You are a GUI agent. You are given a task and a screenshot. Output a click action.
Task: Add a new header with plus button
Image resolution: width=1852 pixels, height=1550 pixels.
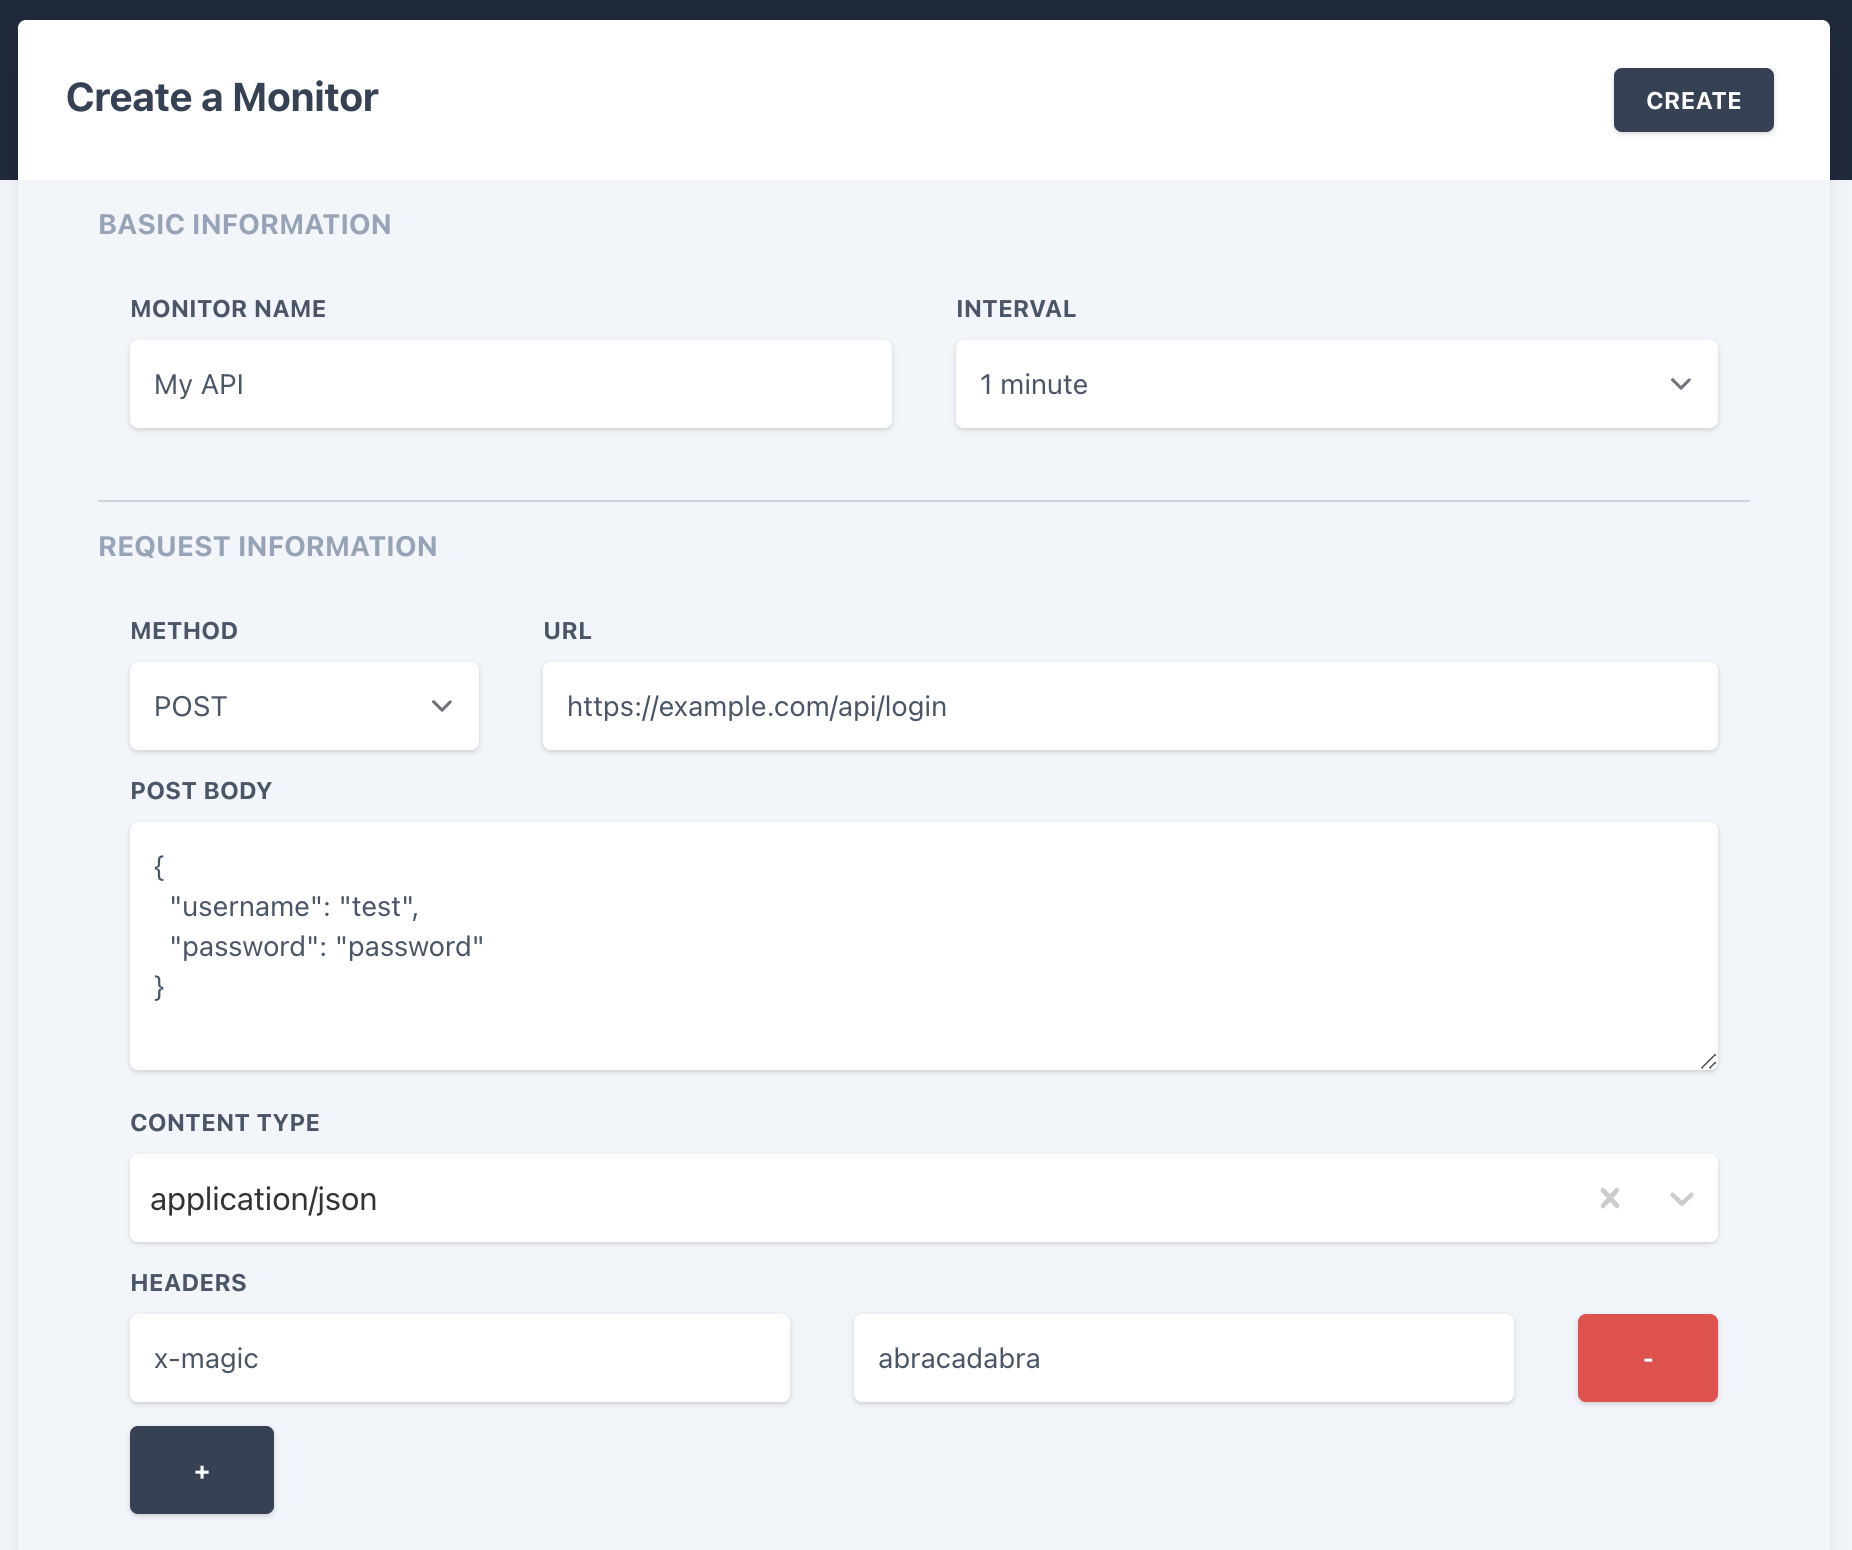pos(202,1470)
